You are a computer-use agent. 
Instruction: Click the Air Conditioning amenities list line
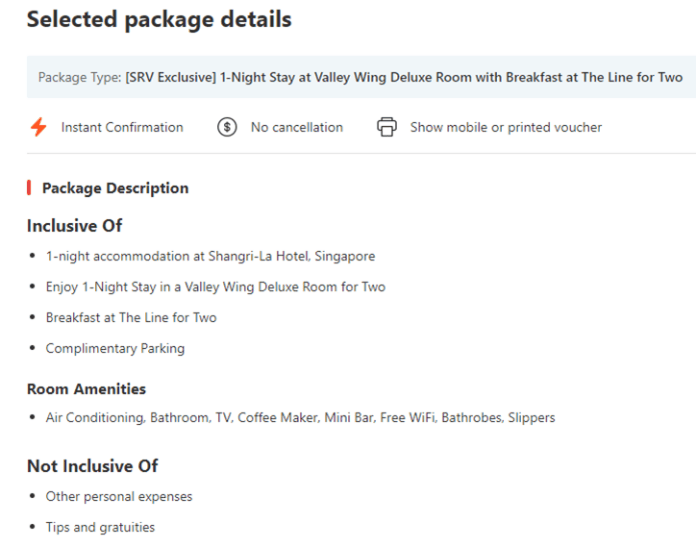300,417
